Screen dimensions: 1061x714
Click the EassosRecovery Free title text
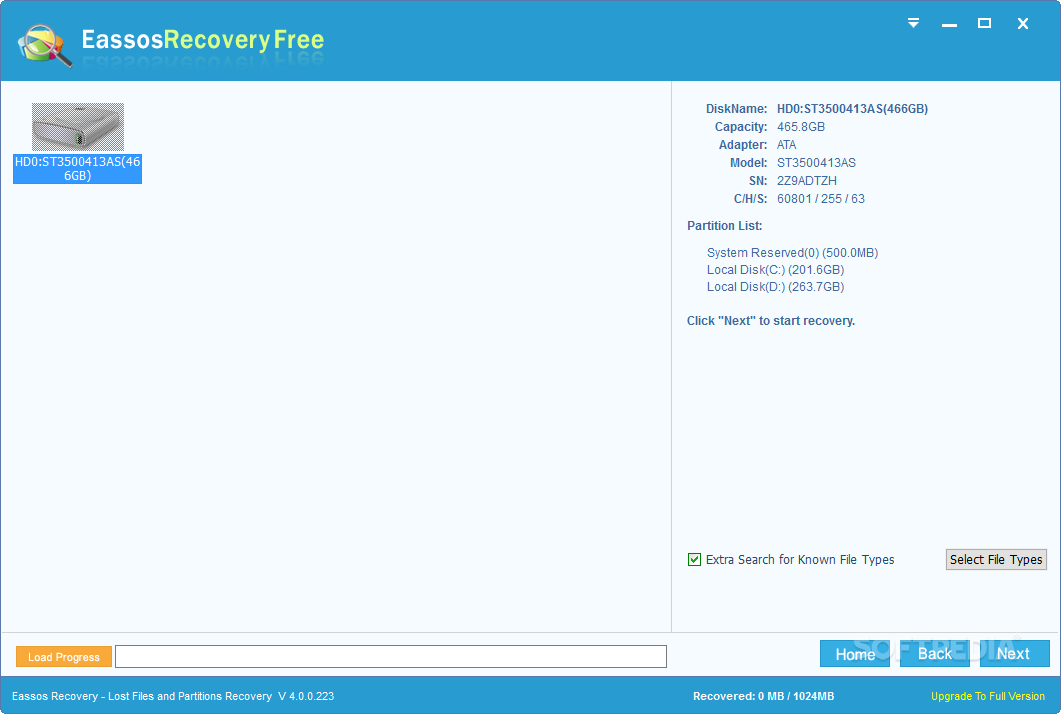point(203,40)
